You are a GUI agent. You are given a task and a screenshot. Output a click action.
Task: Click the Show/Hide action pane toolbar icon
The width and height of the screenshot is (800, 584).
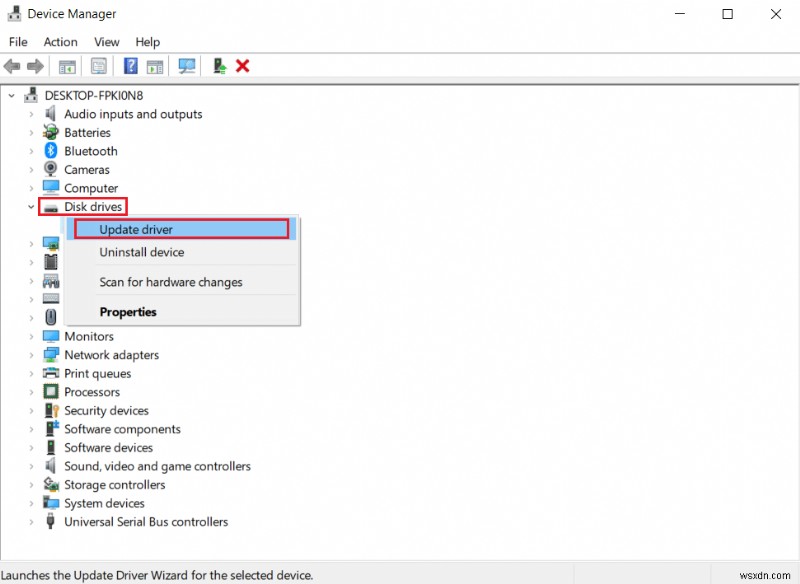click(x=155, y=66)
